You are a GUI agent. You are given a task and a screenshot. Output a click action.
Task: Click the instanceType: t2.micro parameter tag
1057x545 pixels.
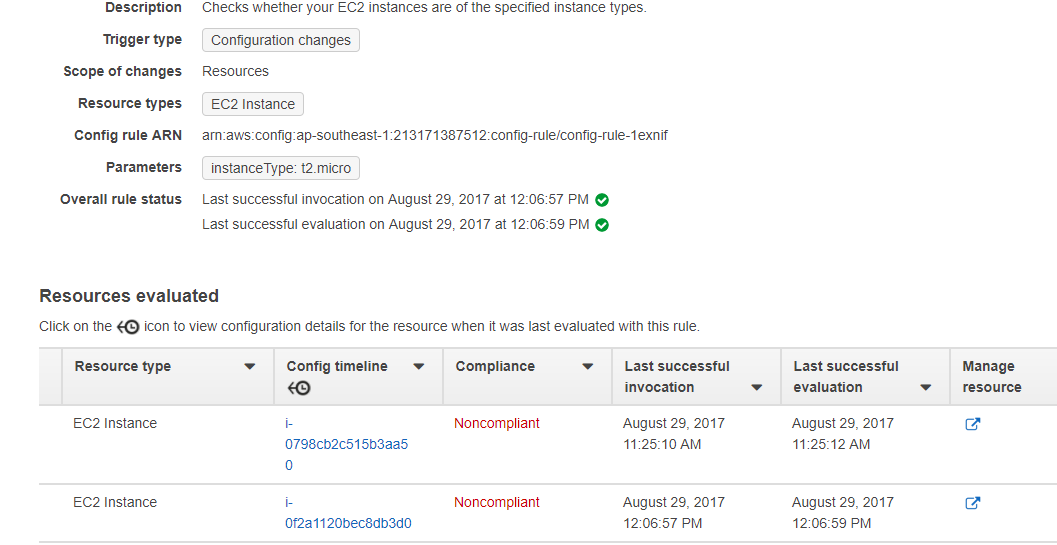click(281, 168)
